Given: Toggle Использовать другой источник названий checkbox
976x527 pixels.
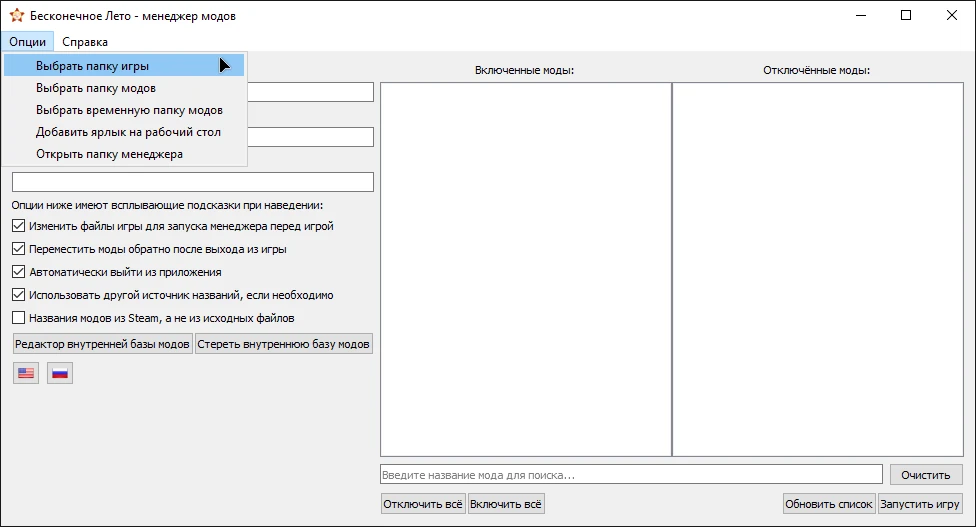Looking at the screenshot, I should pyautogui.click(x=19, y=295).
